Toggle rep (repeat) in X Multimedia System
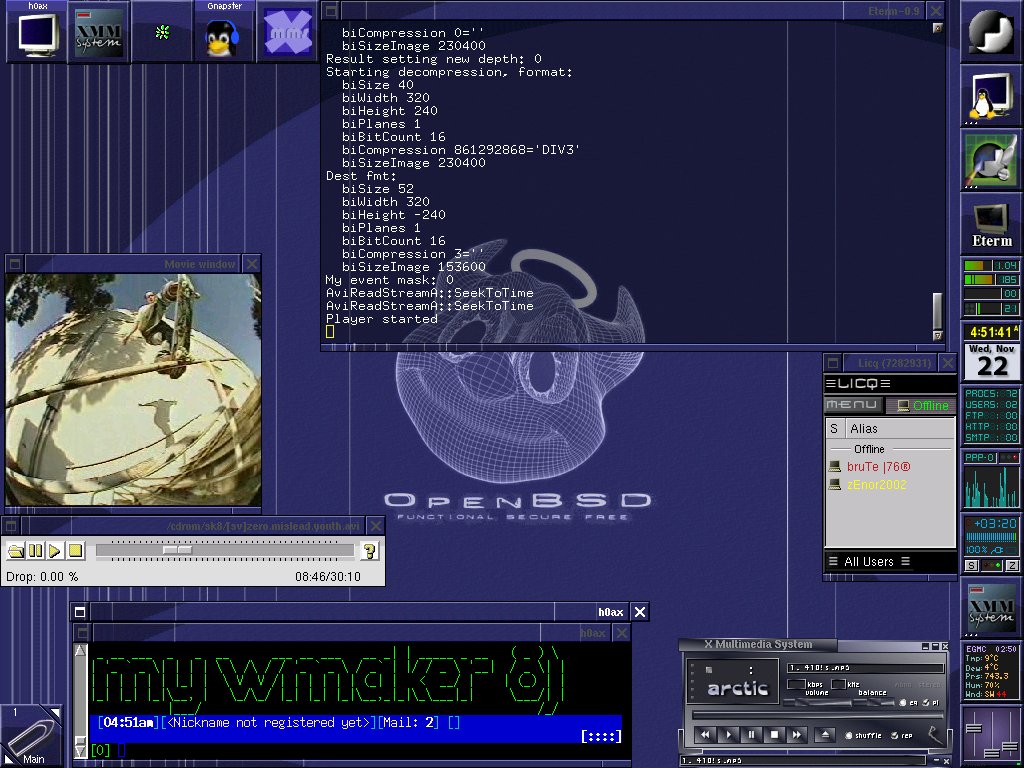Screen dimensions: 1024x768 point(903,735)
